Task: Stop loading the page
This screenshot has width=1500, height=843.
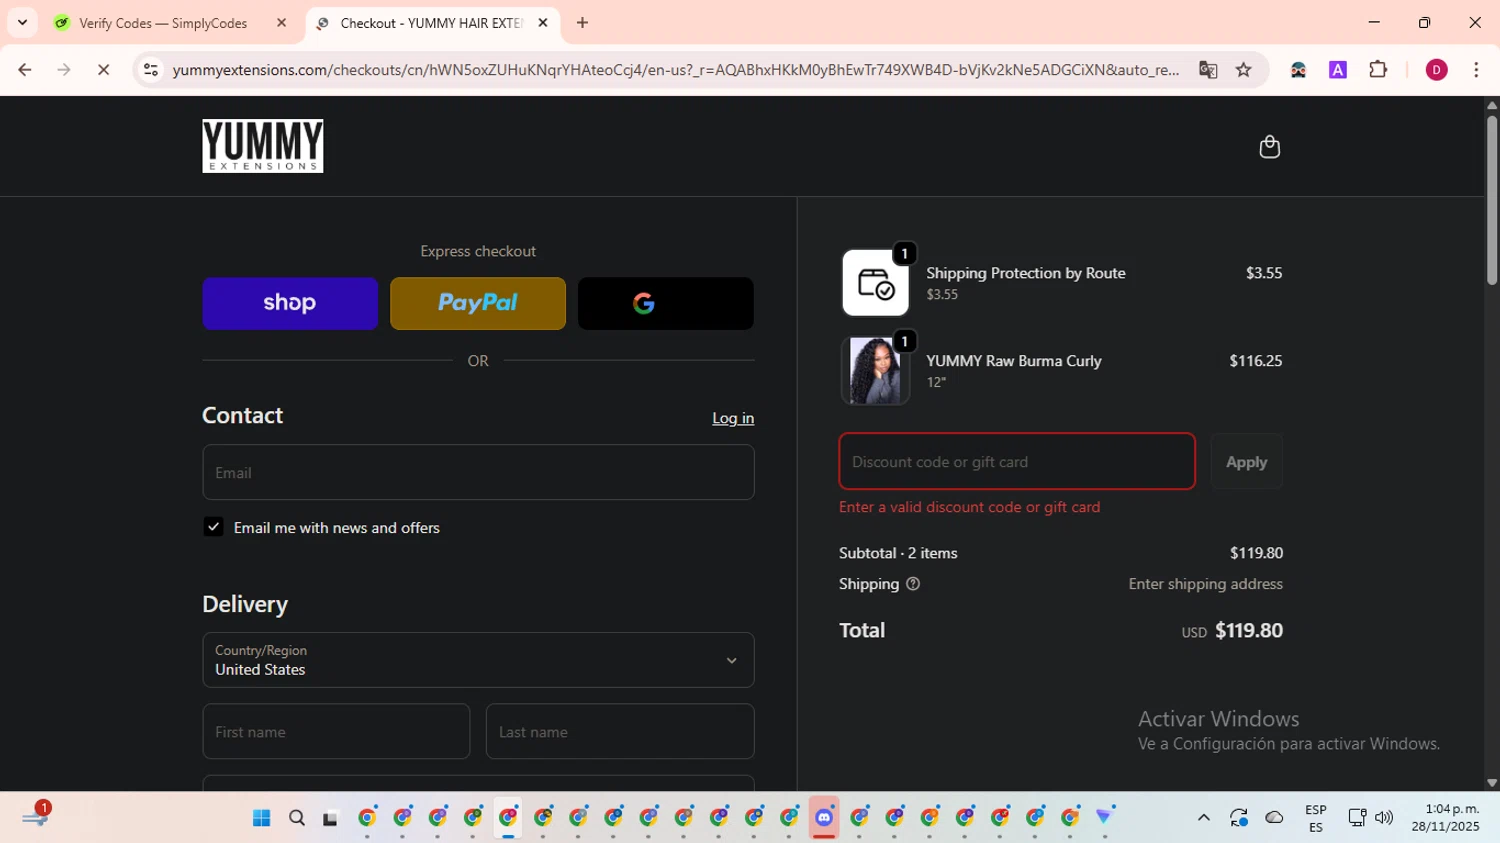Action: click(103, 70)
